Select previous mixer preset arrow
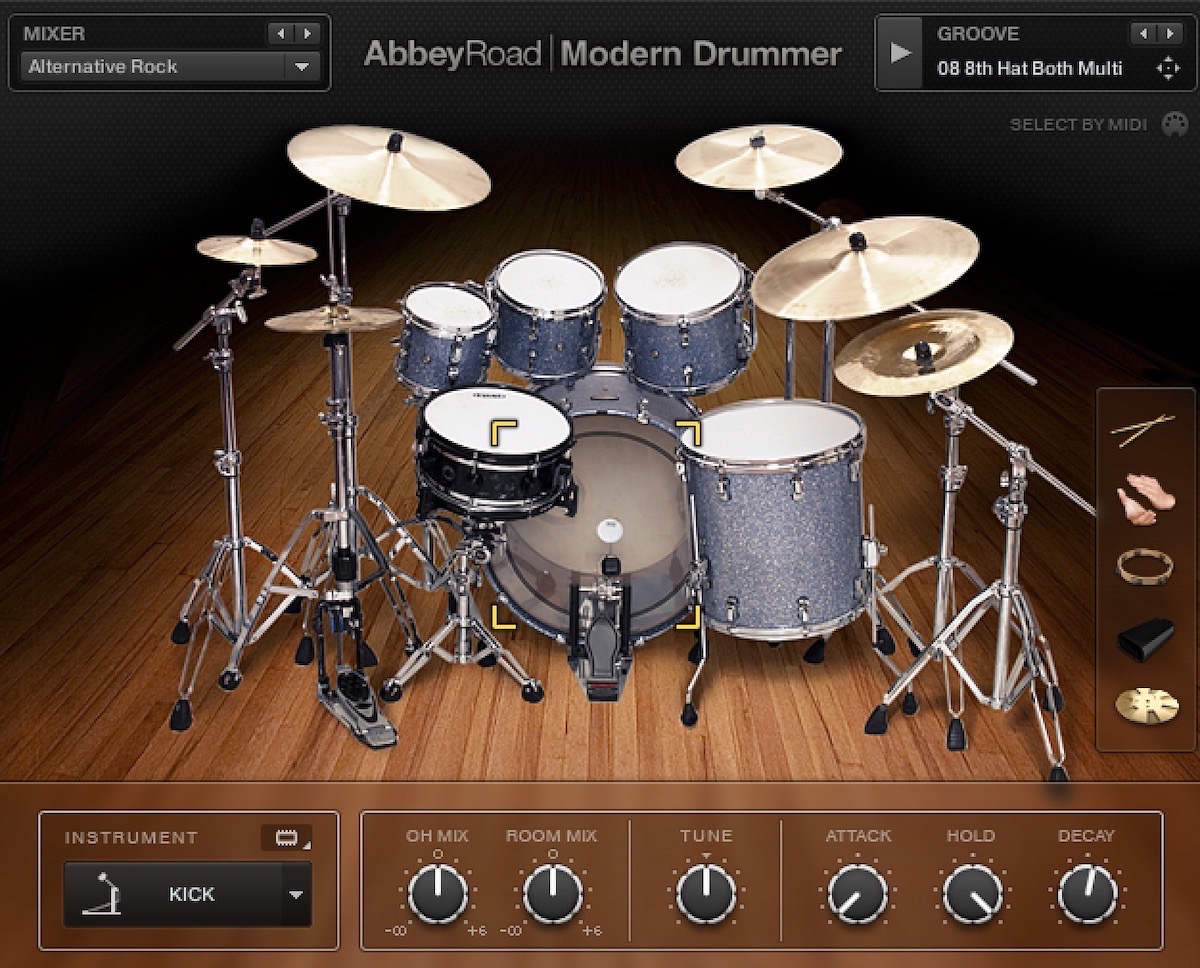The height and width of the screenshot is (968, 1200). (281, 34)
